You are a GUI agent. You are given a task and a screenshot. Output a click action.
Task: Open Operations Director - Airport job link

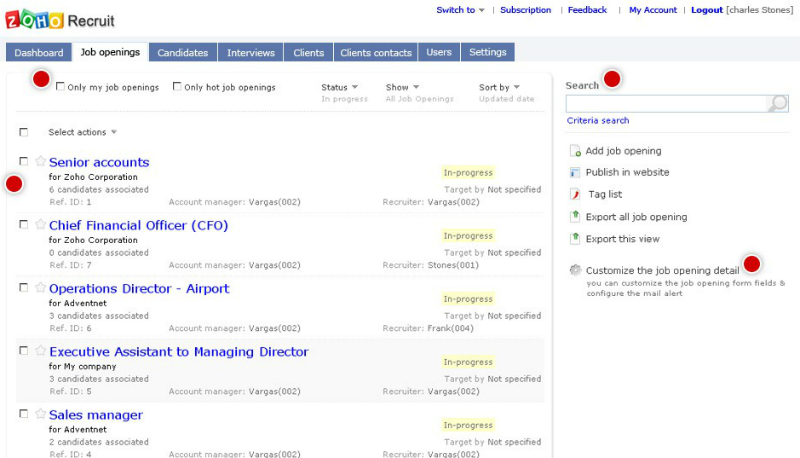point(139,289)
